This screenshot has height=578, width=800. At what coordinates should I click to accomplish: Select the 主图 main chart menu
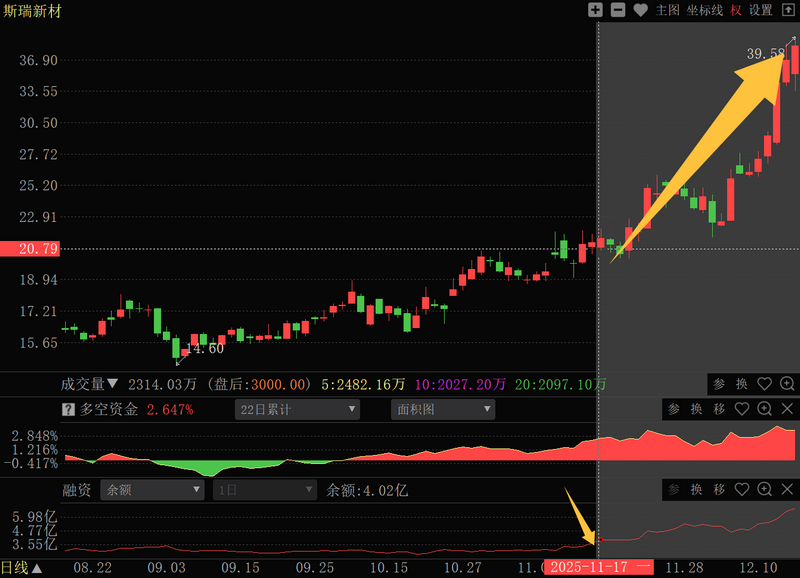pos(667,10)
